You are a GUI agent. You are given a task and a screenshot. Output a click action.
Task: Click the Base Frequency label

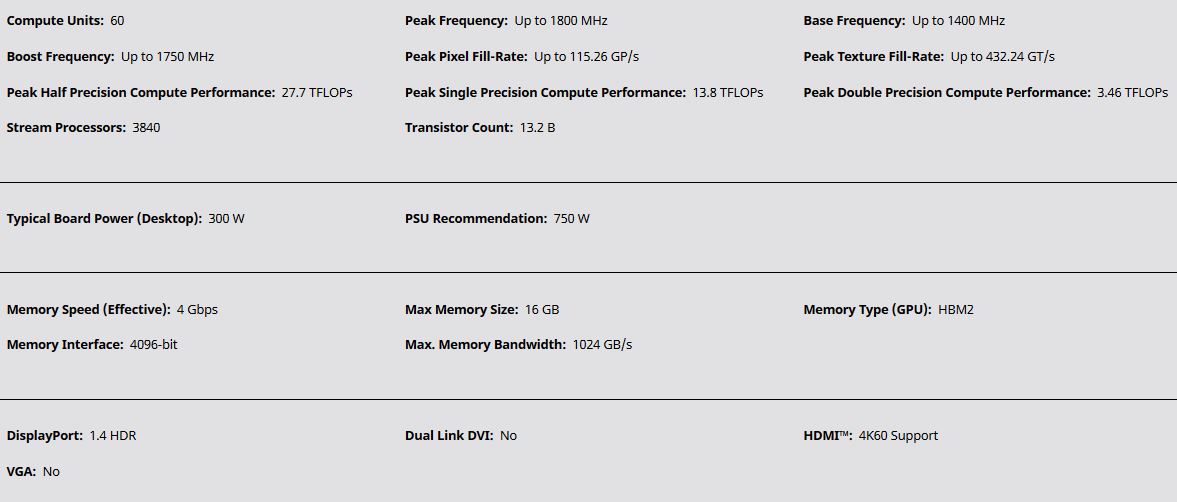(854, 21)
